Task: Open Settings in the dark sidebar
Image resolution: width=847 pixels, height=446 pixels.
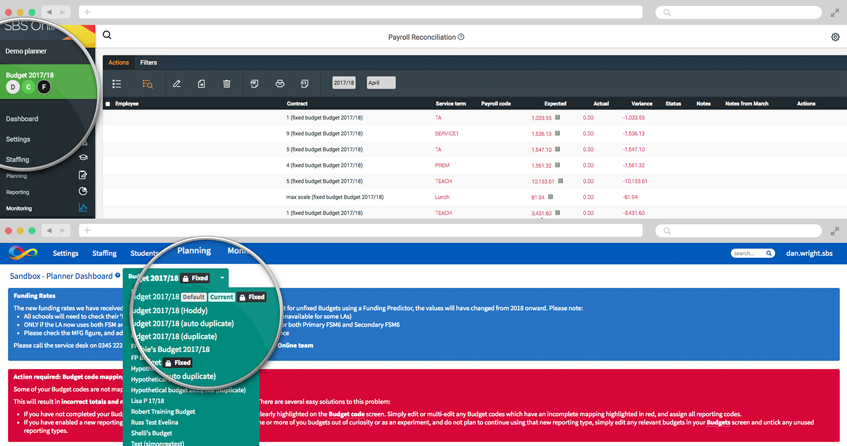Action: coord(18,139)
